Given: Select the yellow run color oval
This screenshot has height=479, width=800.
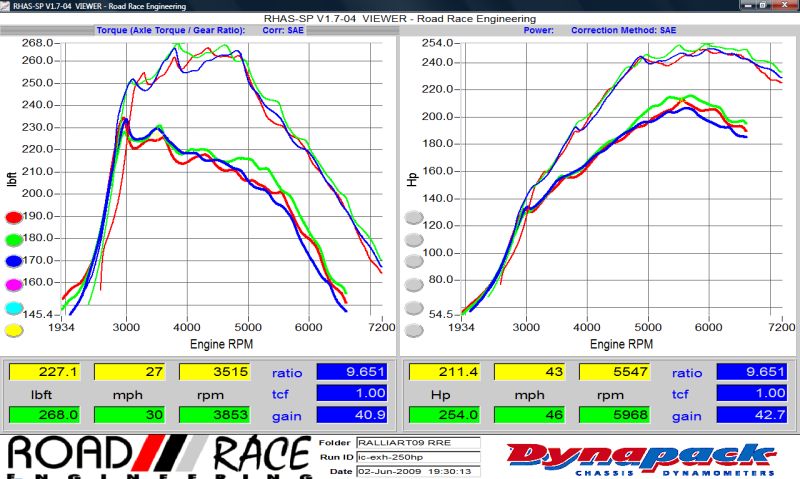Looking at the screenshot, I should point(15,330).
